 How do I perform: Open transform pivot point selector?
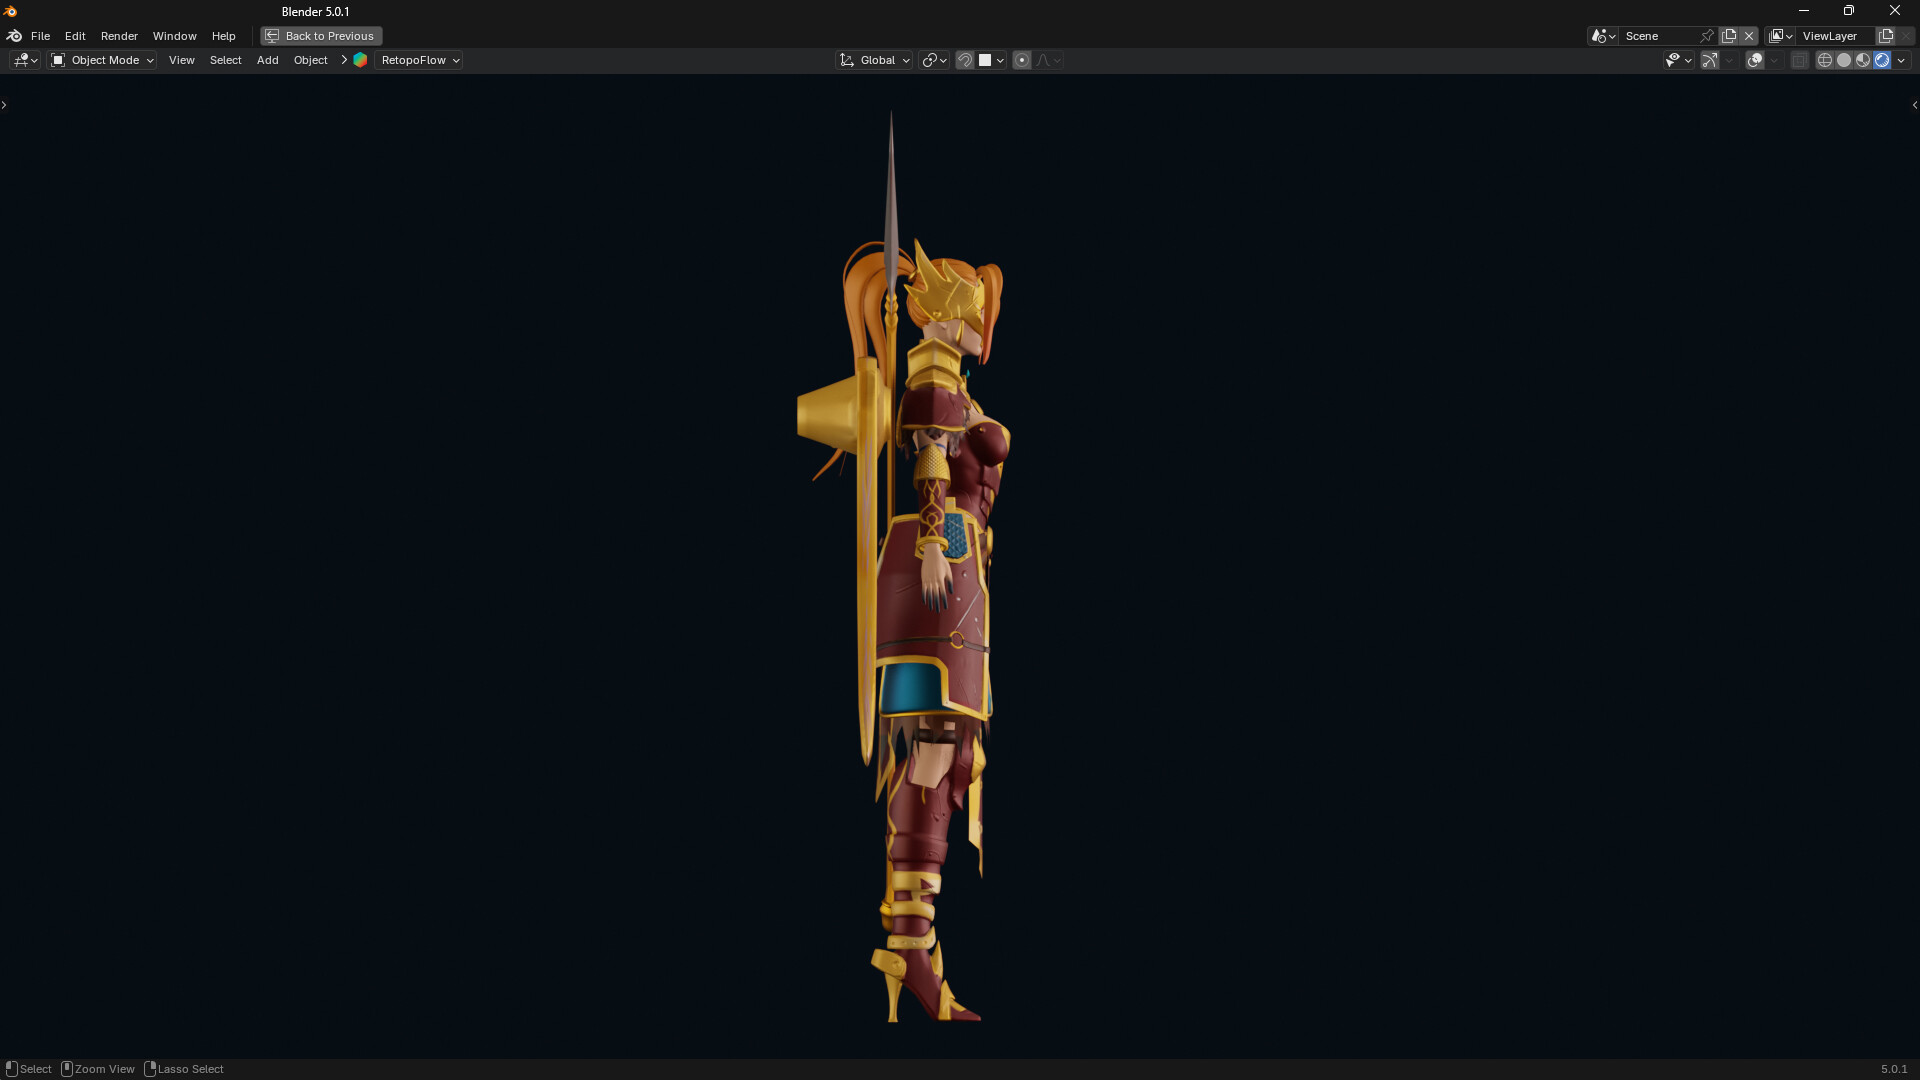click(934, 60)
